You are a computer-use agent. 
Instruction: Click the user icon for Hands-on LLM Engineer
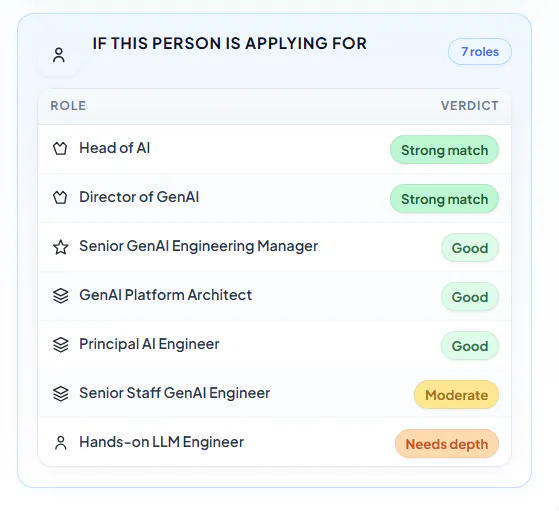click(61, 443)
